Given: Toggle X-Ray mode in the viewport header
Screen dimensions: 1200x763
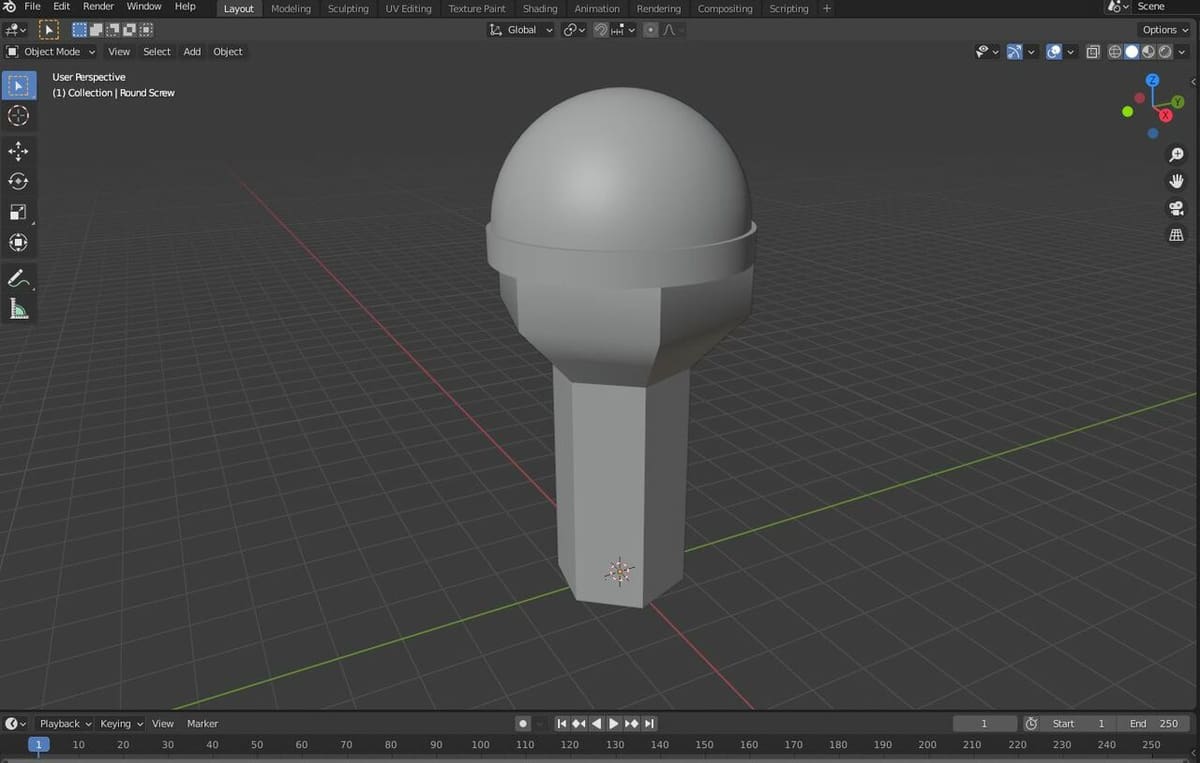Looking at the screenshot, I should point(1093,52).
